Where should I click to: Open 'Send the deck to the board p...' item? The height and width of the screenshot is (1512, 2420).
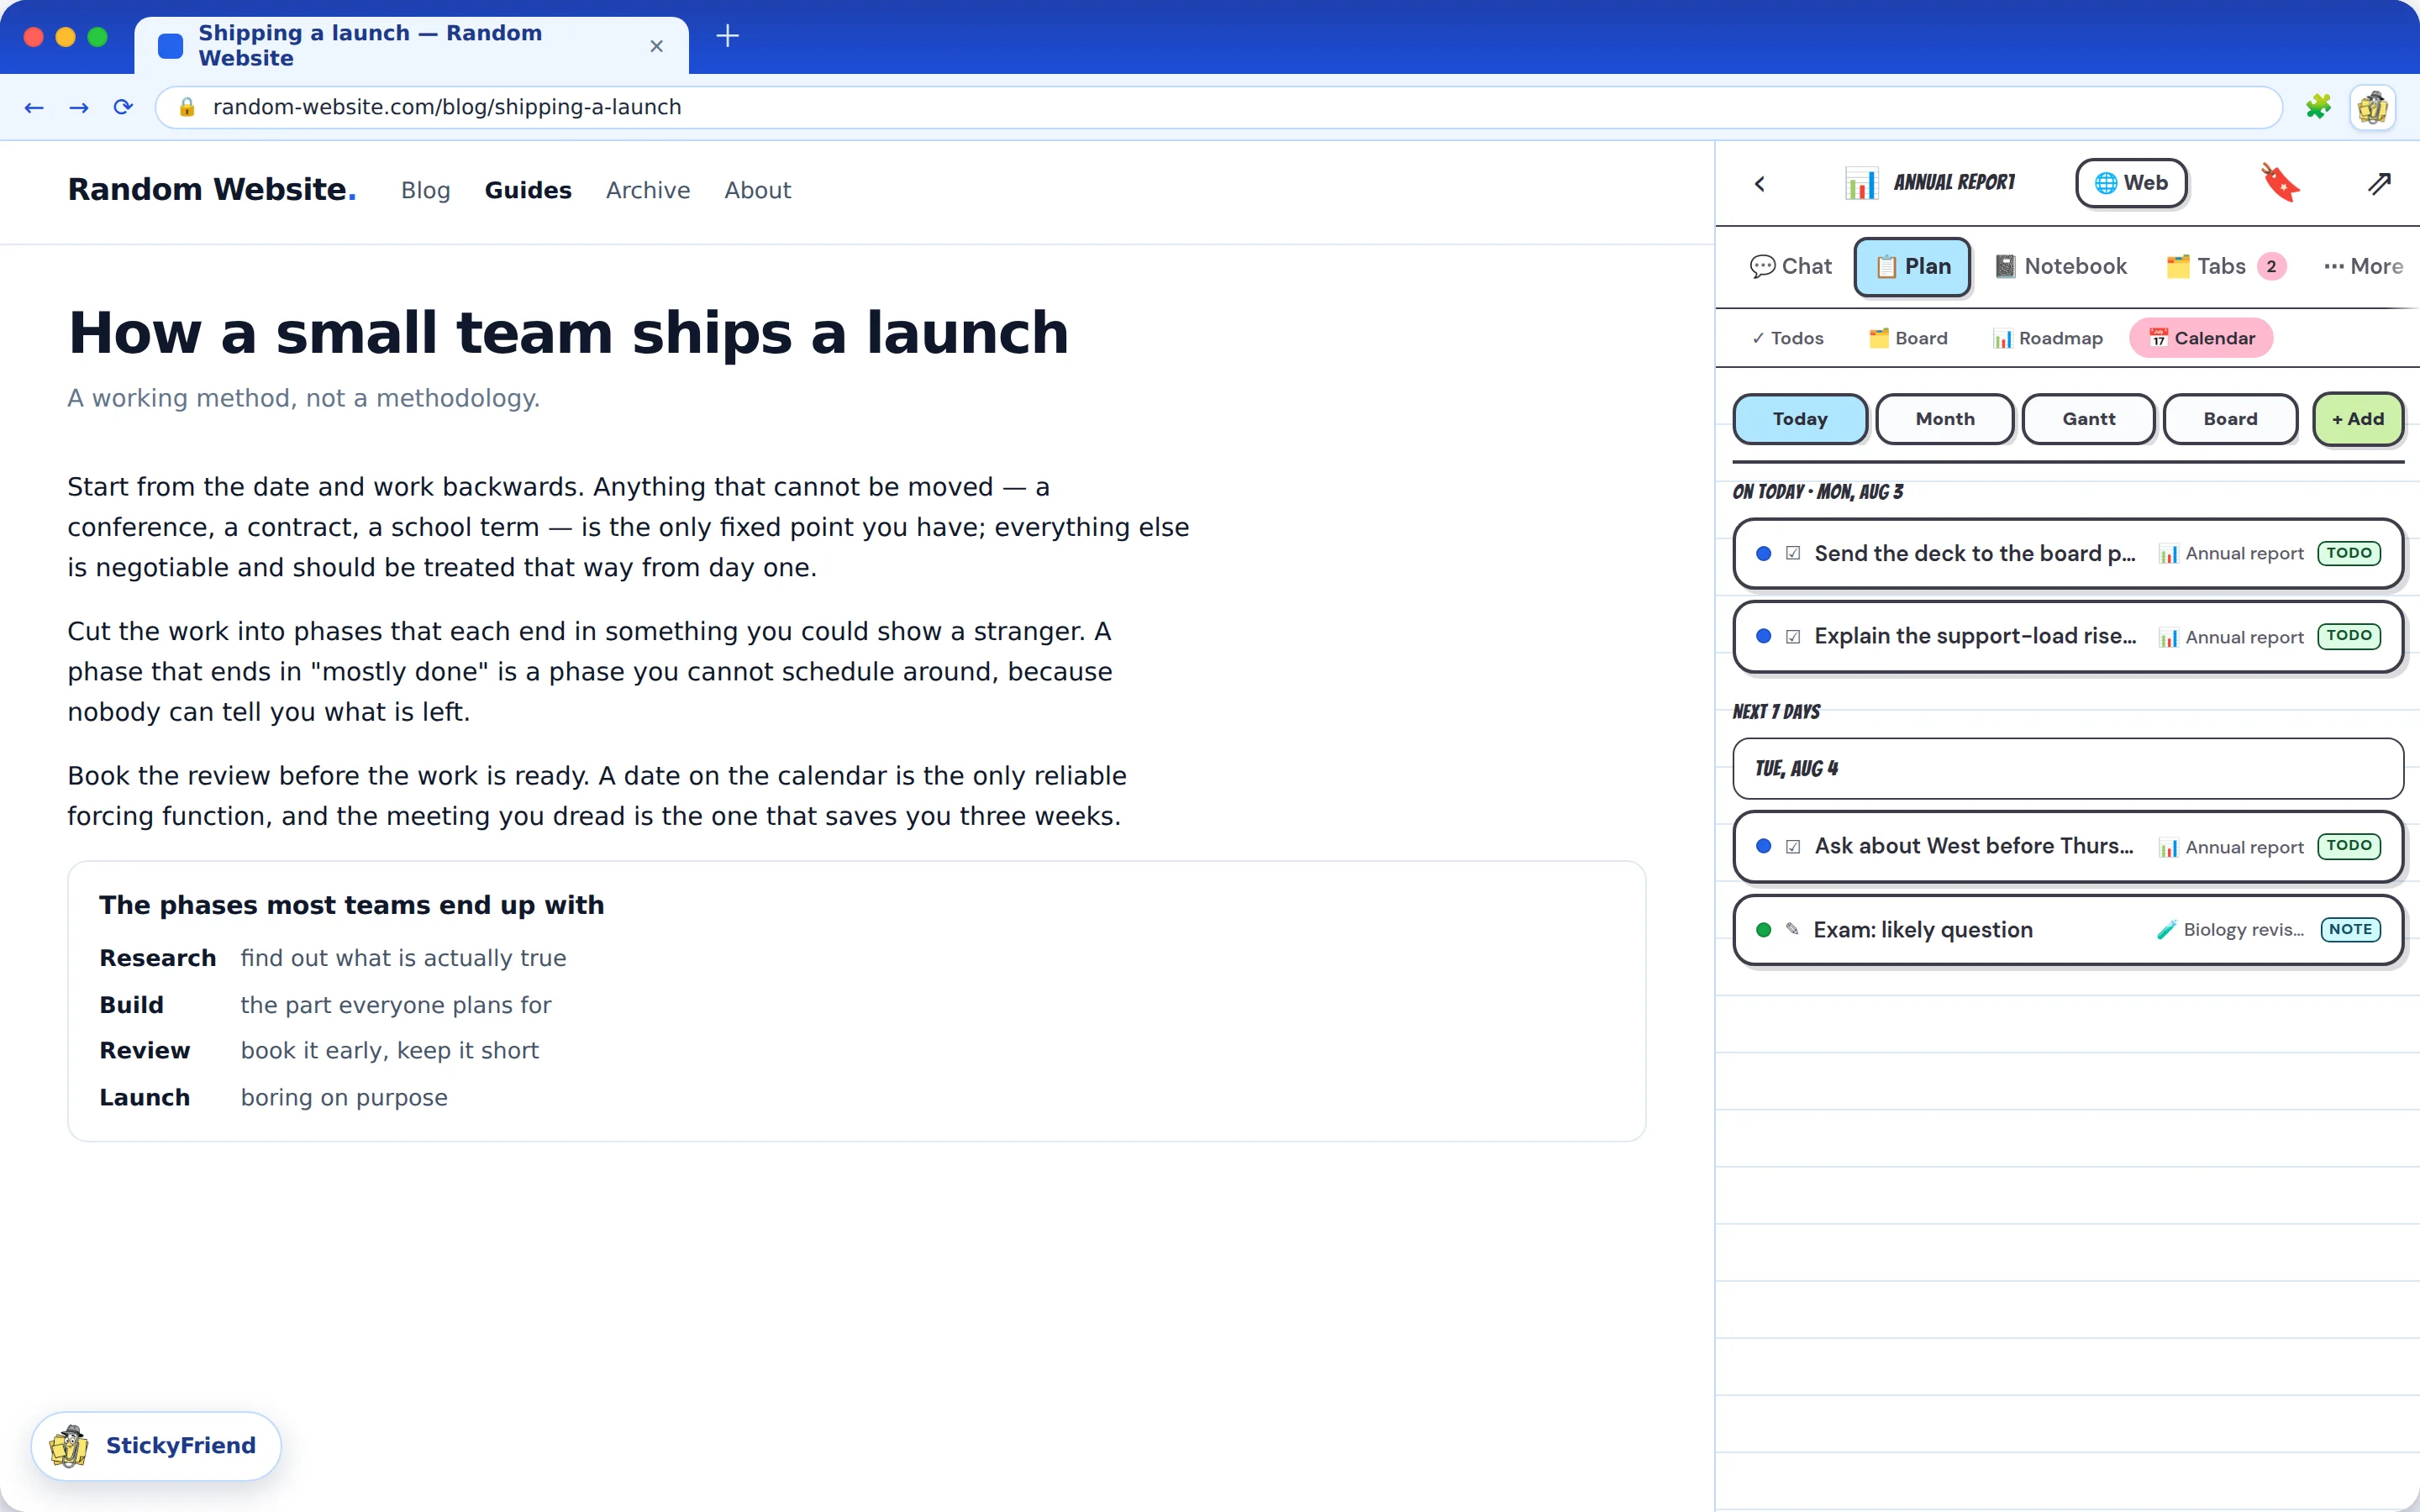[x=2068, y=553]
